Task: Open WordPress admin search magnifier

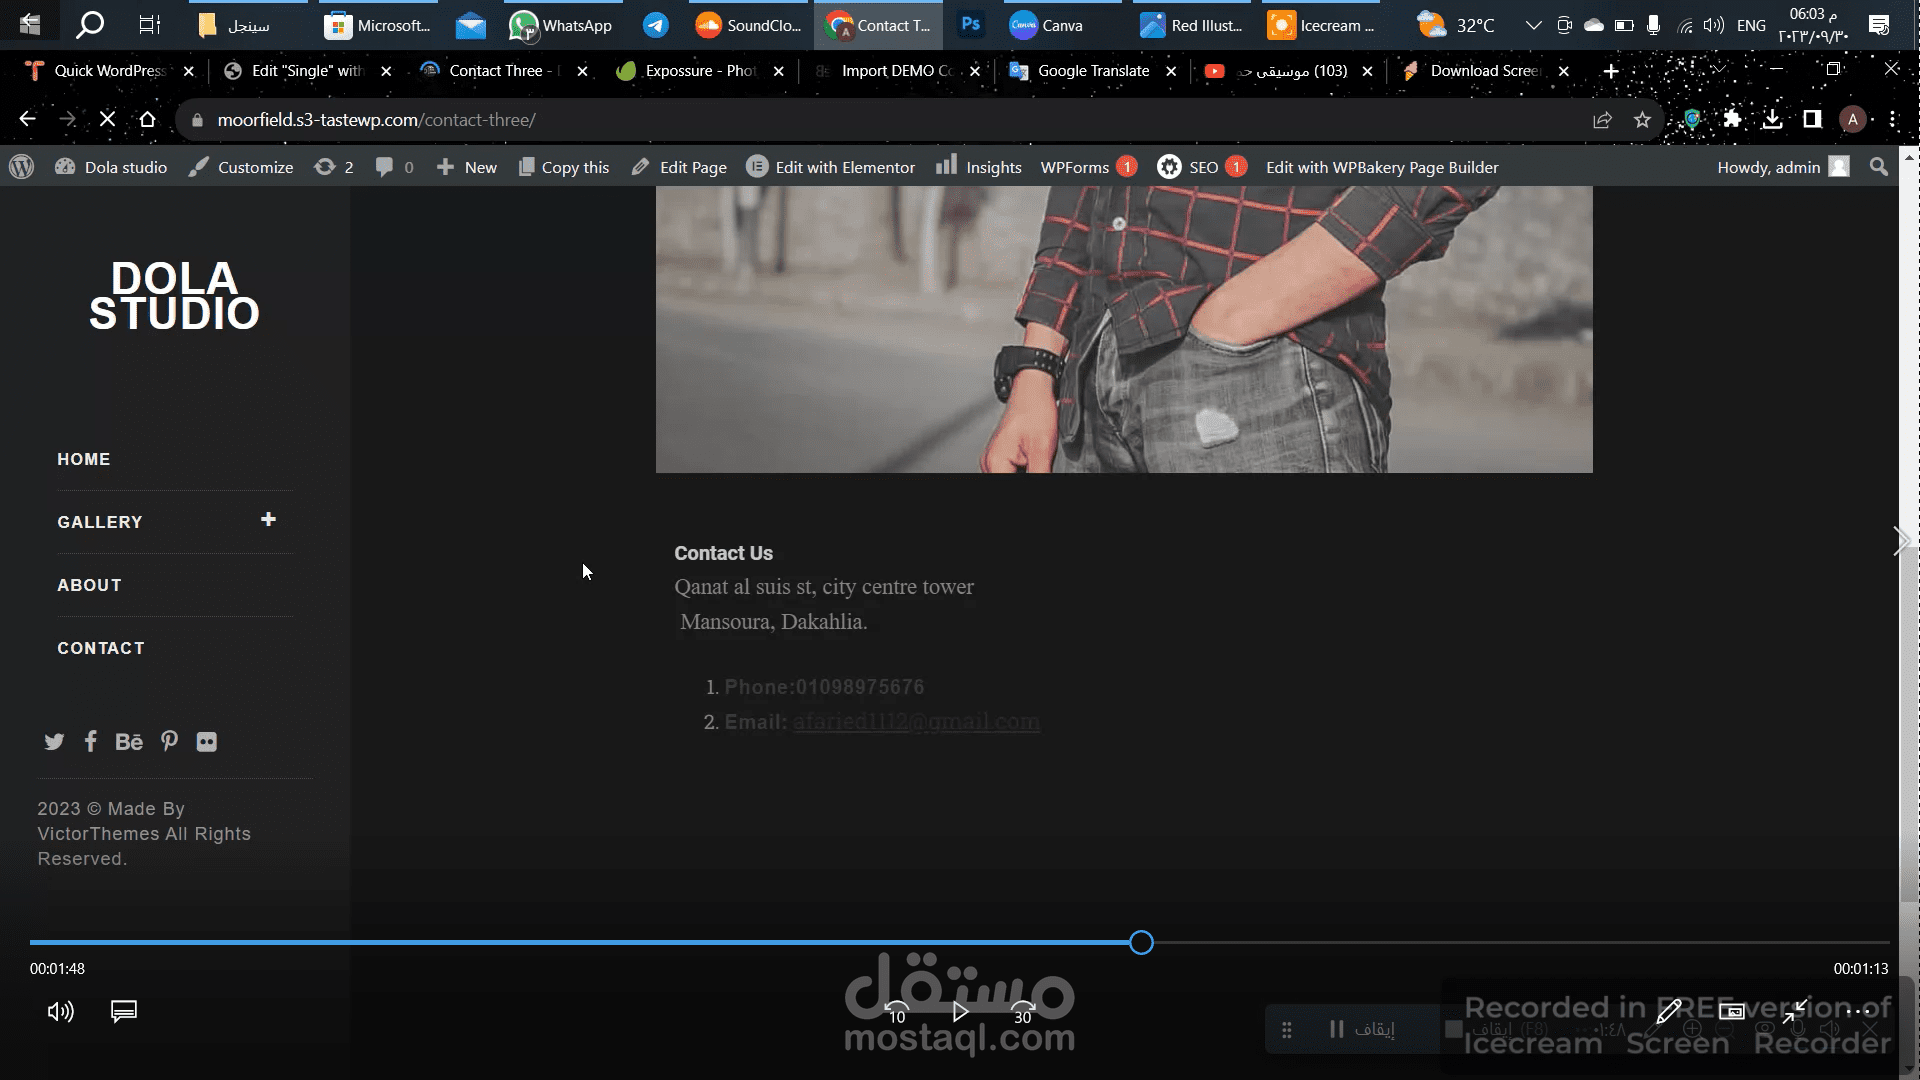Action: [1878, 167]
